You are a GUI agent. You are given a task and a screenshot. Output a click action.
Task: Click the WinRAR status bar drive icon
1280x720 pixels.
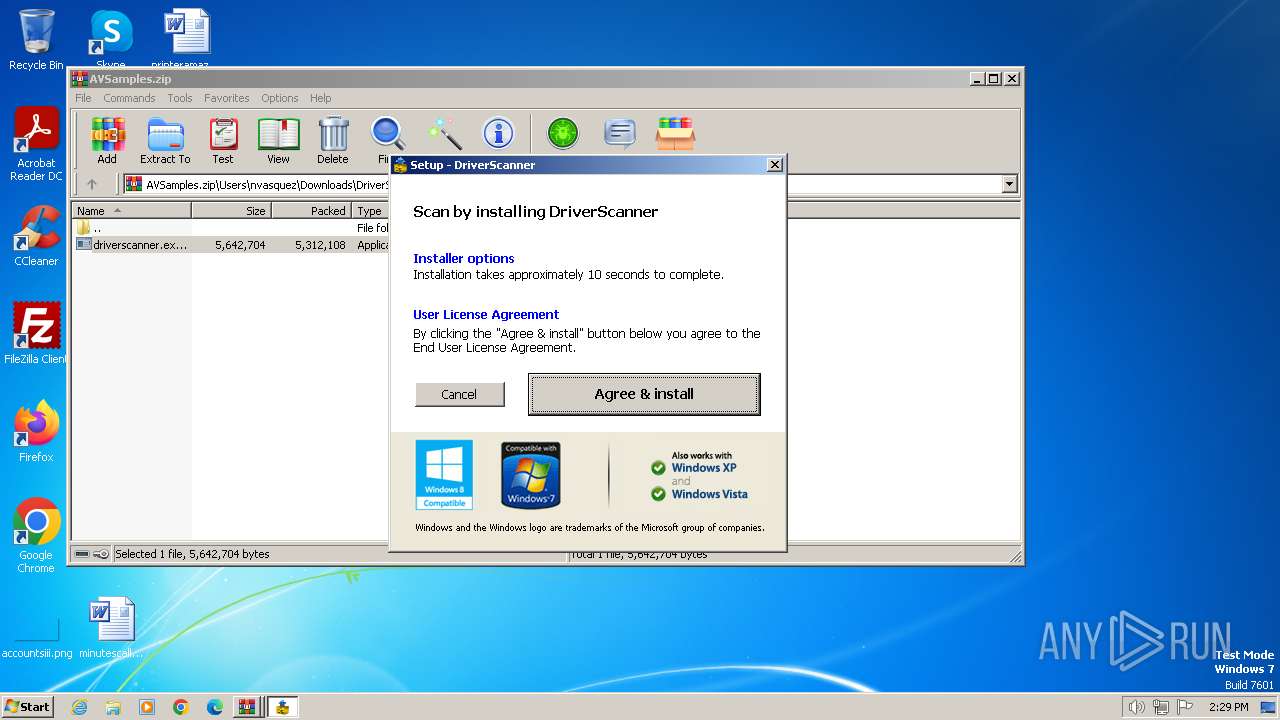click(x=82, y=554)
